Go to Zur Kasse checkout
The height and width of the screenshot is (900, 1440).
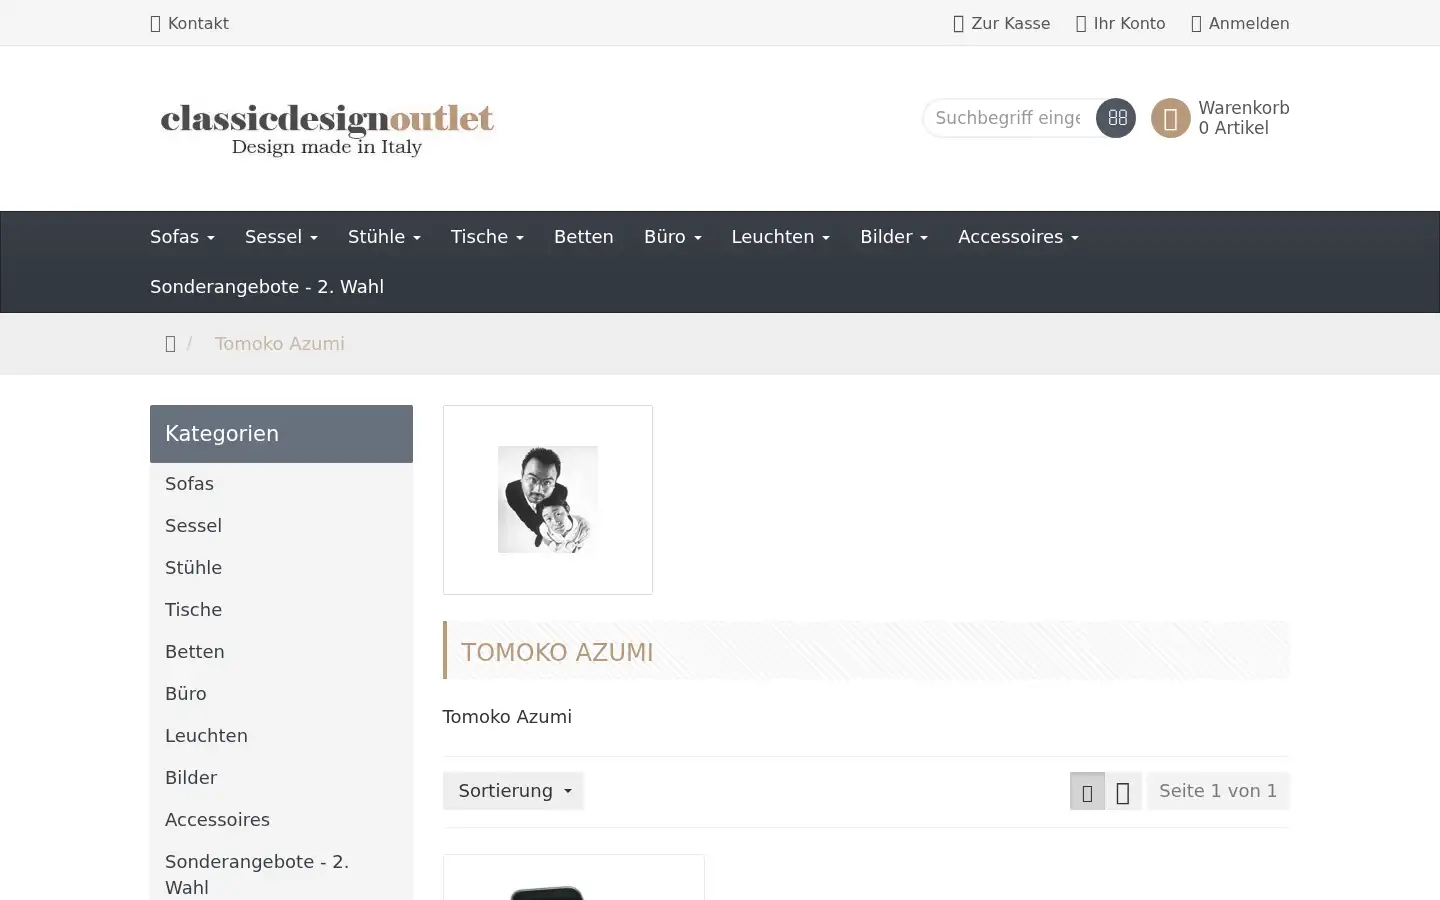point(1002,23)
